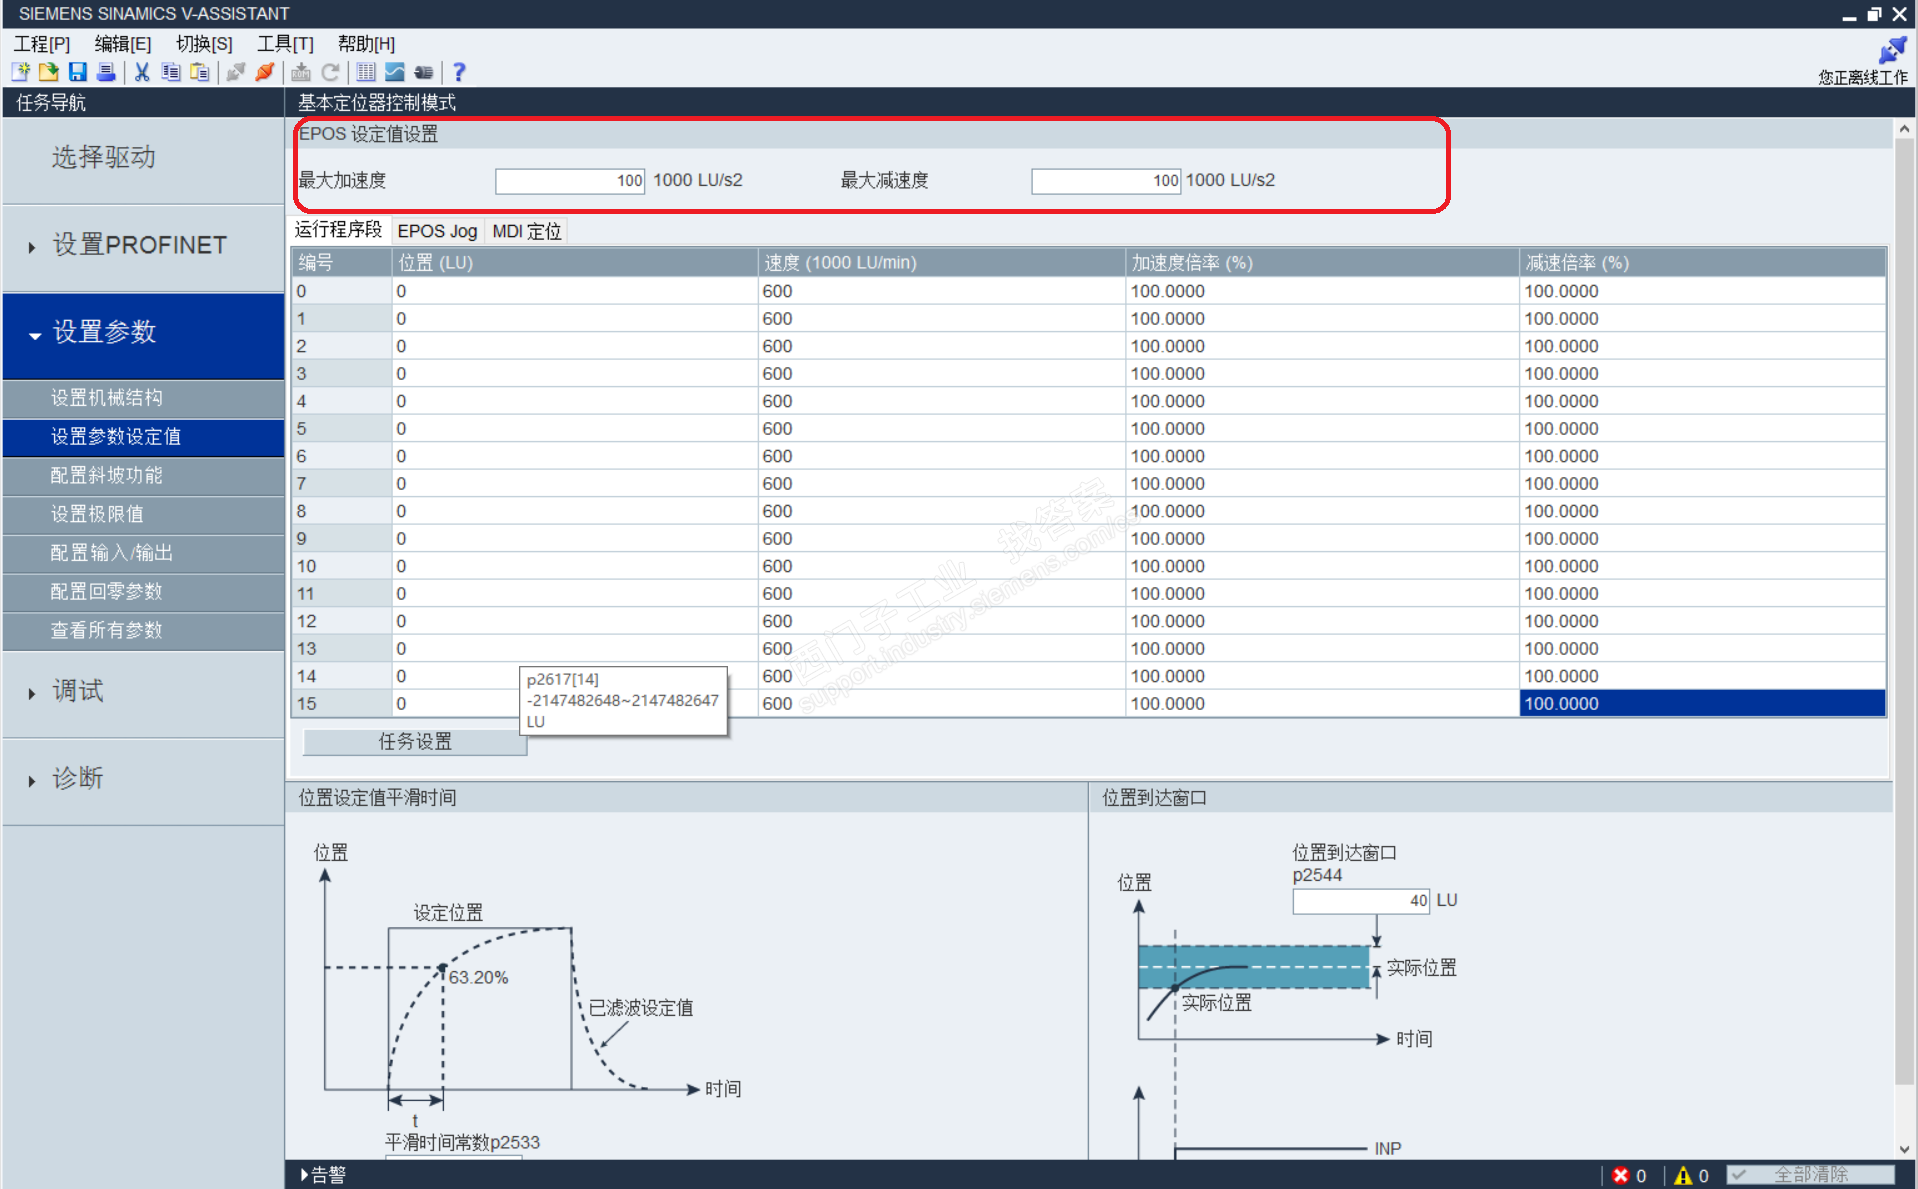Click the red error count icon
Viewport: 1918px width, 1189px height.
[x=1621, y=1176]
